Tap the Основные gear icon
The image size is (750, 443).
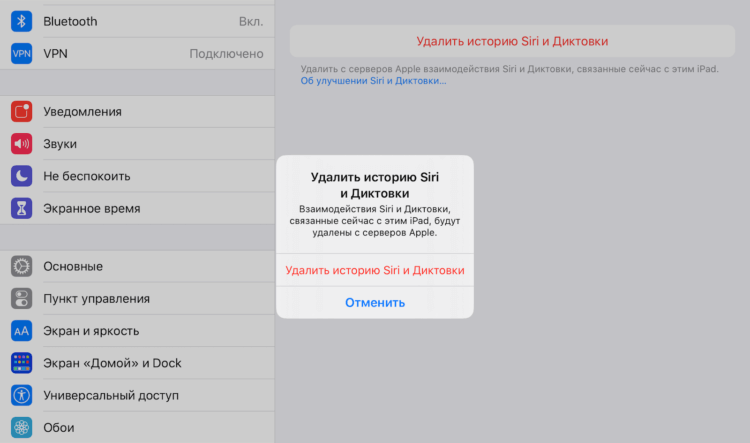point(22,266)
